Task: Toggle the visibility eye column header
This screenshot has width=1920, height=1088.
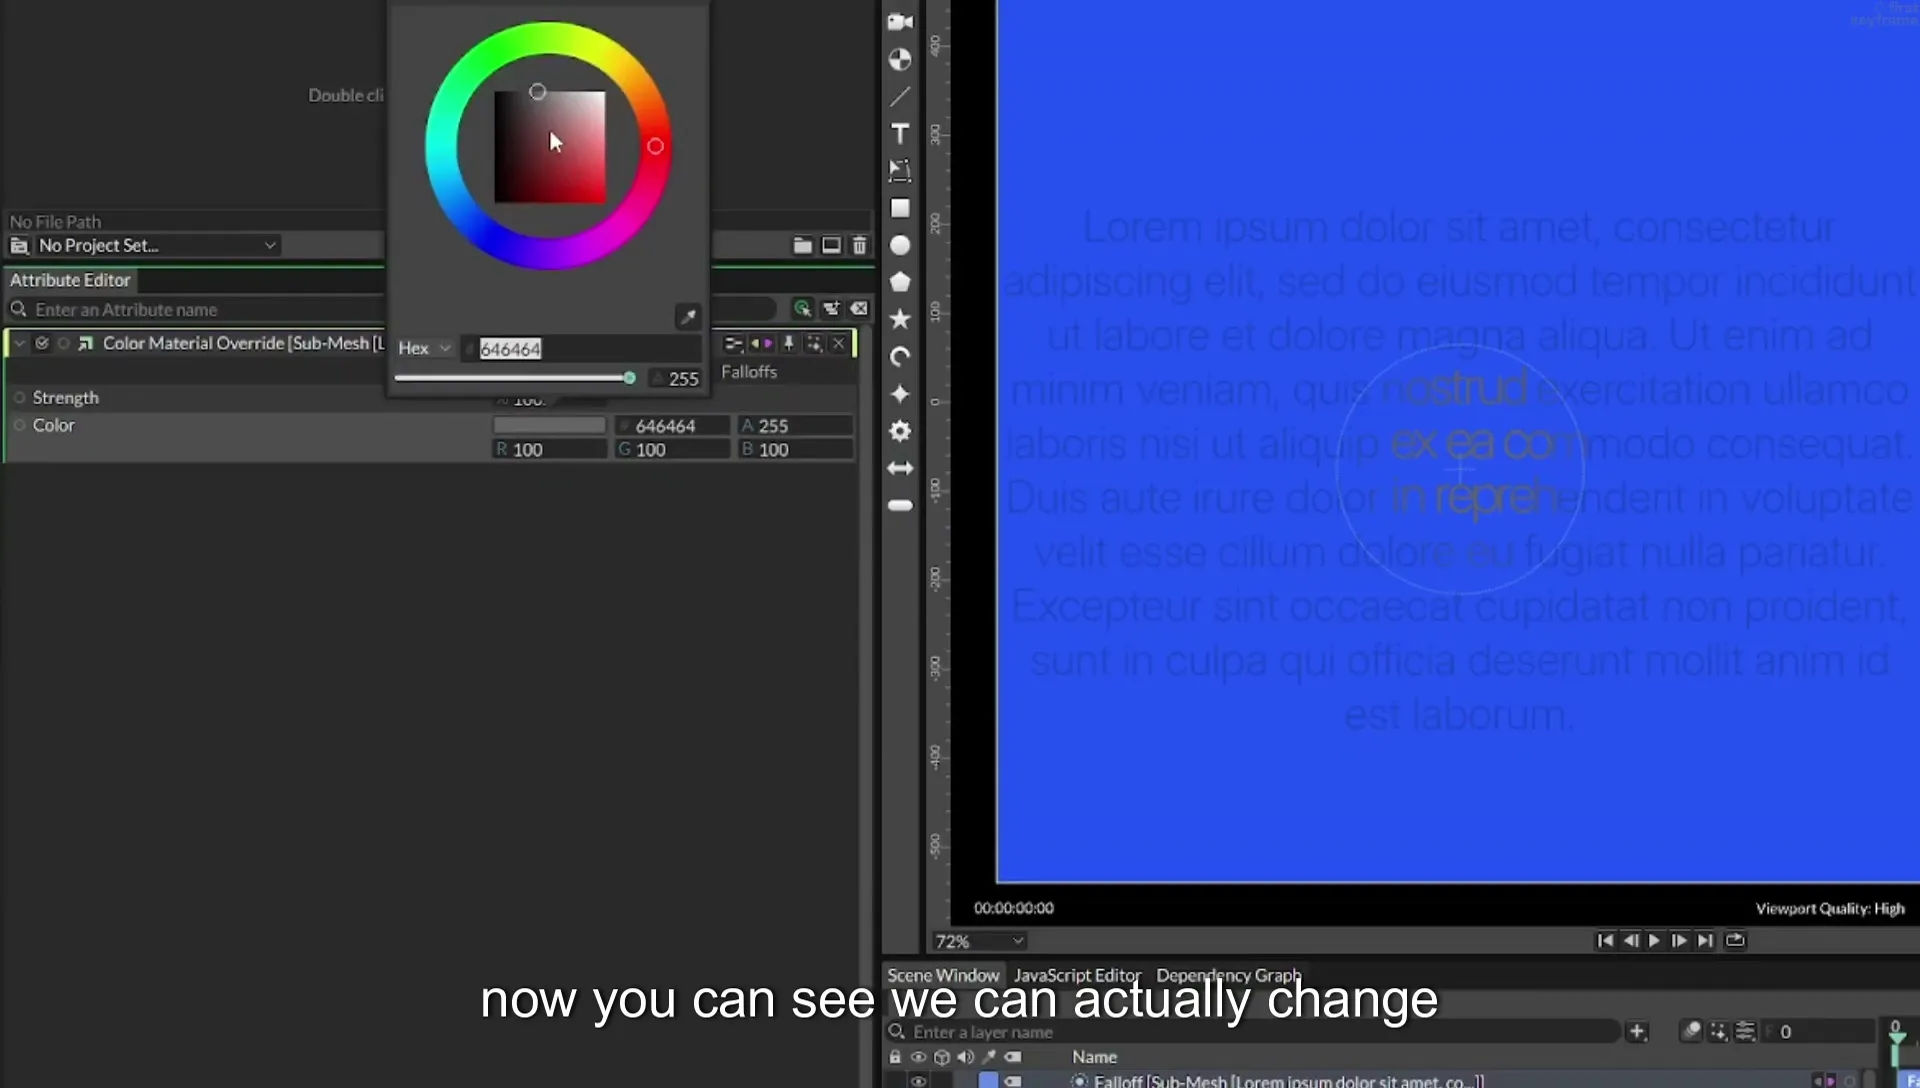Action: click(x=918, y=1057)
